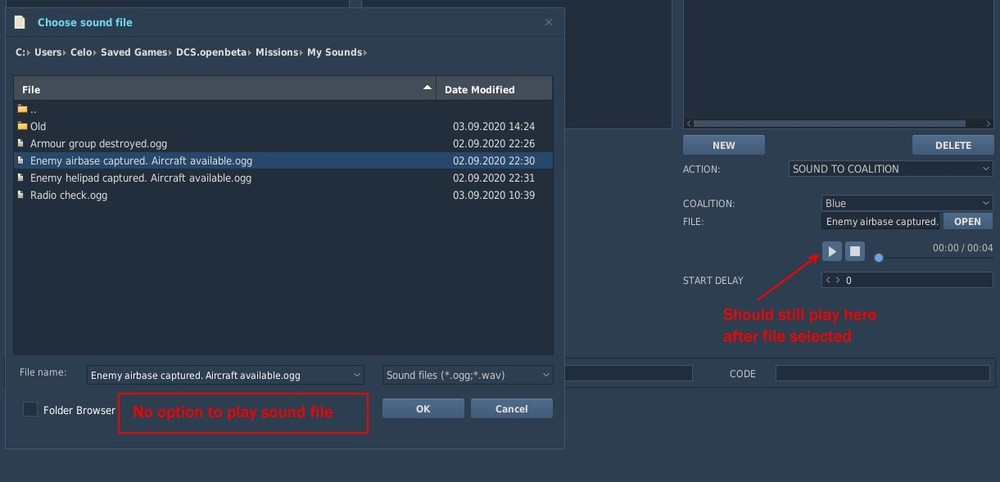Select Armour group destroyed.ogg file
This screenshot has width=1000, height=482.
click(x=283, y=143)
